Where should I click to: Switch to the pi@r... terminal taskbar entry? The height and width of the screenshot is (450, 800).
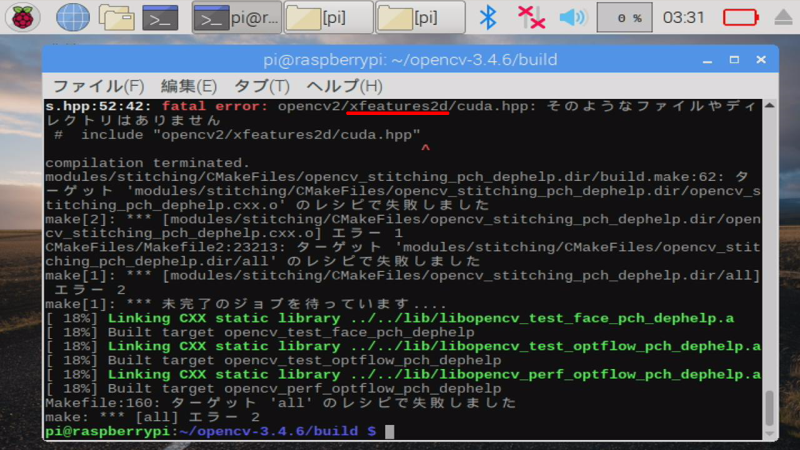[x=237, y=18]
